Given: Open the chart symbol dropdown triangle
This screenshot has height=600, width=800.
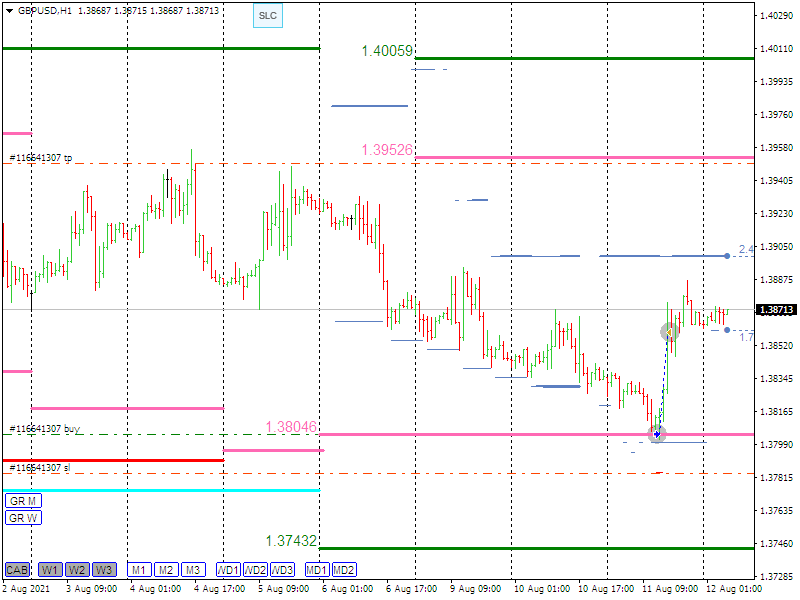Looking at the screenshot, I should pyautogui.click(x=9, y=11).
